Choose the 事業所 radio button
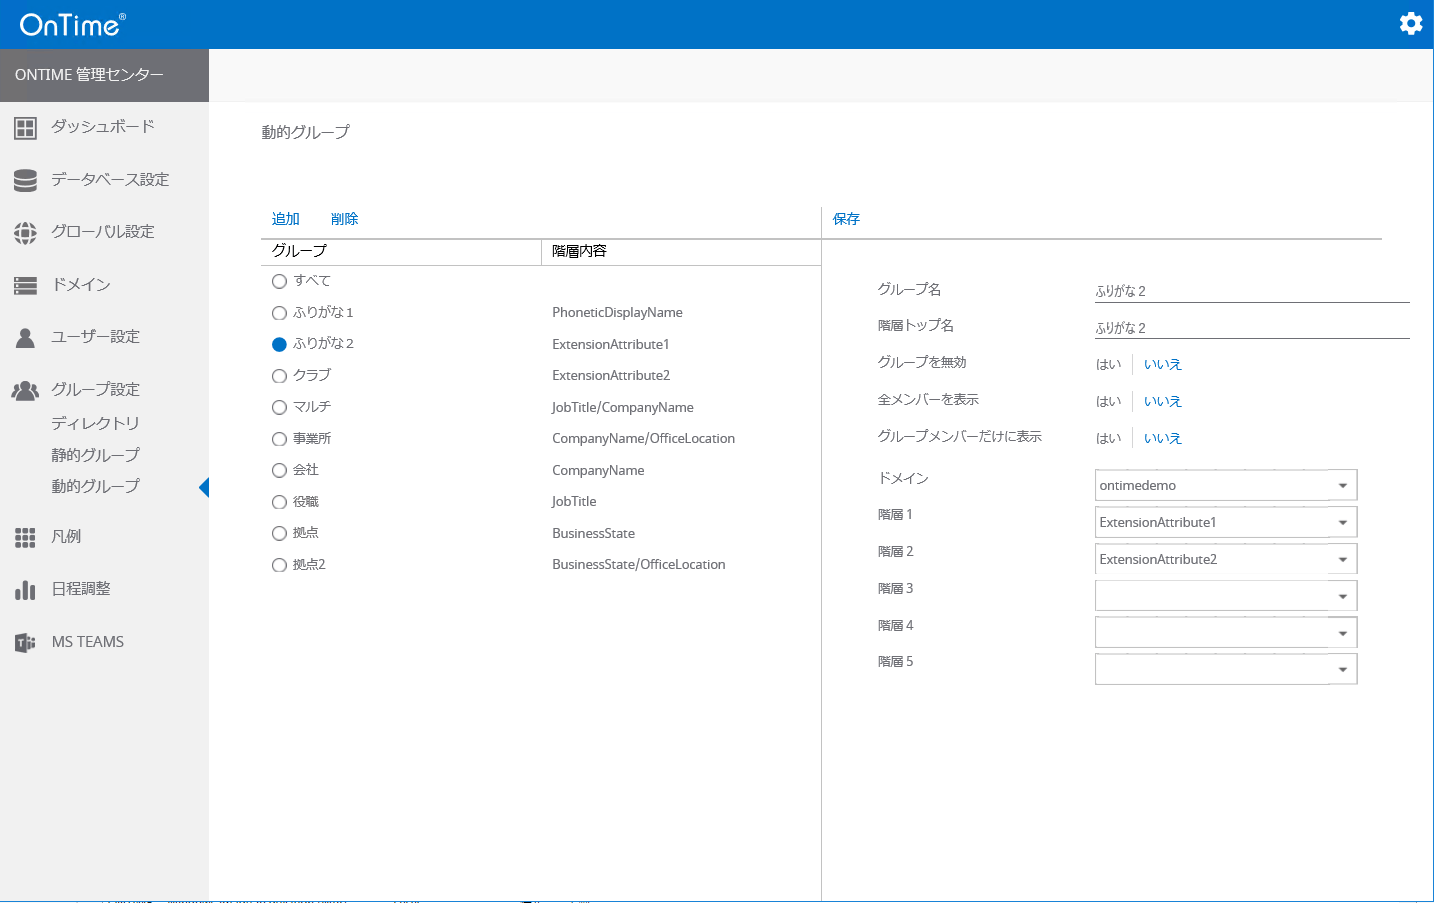 280,439
